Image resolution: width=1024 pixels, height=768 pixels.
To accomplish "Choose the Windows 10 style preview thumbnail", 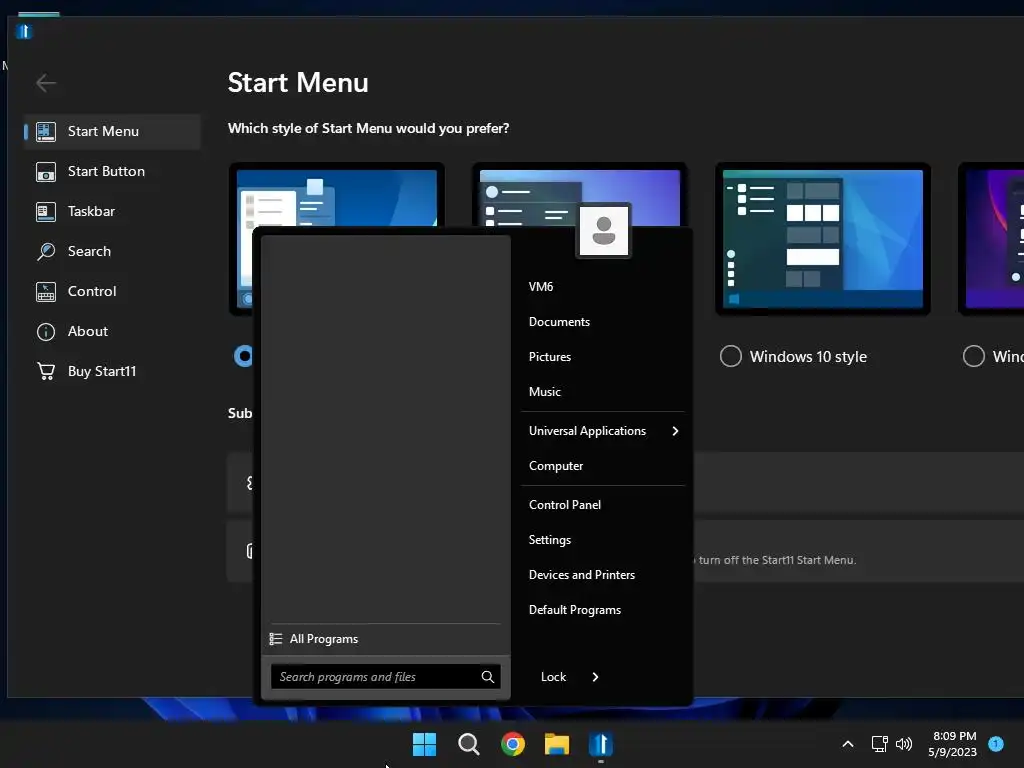I will [823, 239].
